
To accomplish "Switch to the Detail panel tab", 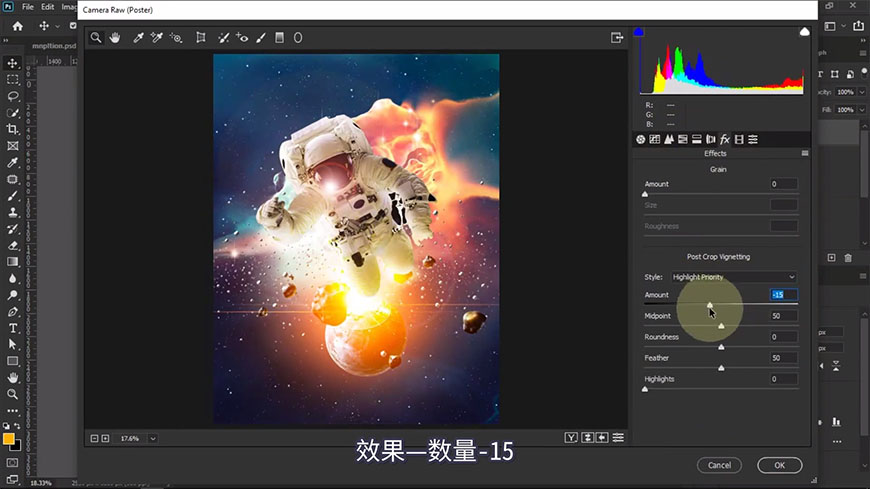I will (x=669, y=139).
